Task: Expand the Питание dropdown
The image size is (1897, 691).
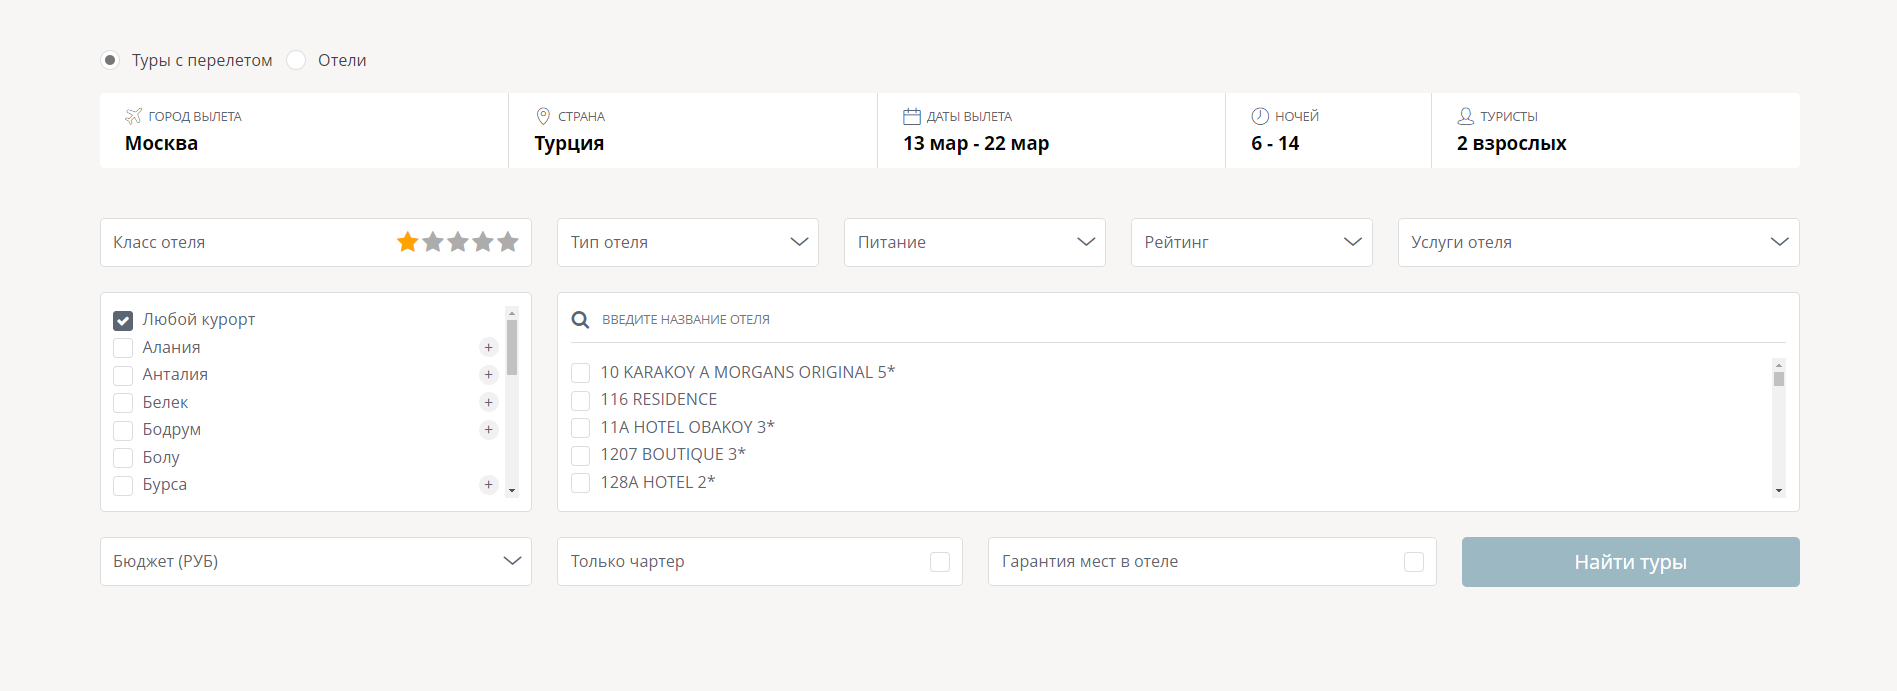Action: (974, 242)
